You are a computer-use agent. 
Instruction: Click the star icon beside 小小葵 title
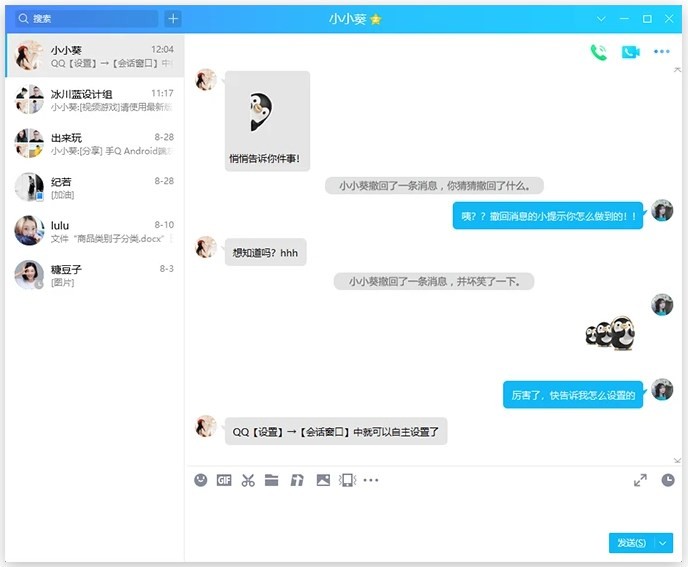376,19
